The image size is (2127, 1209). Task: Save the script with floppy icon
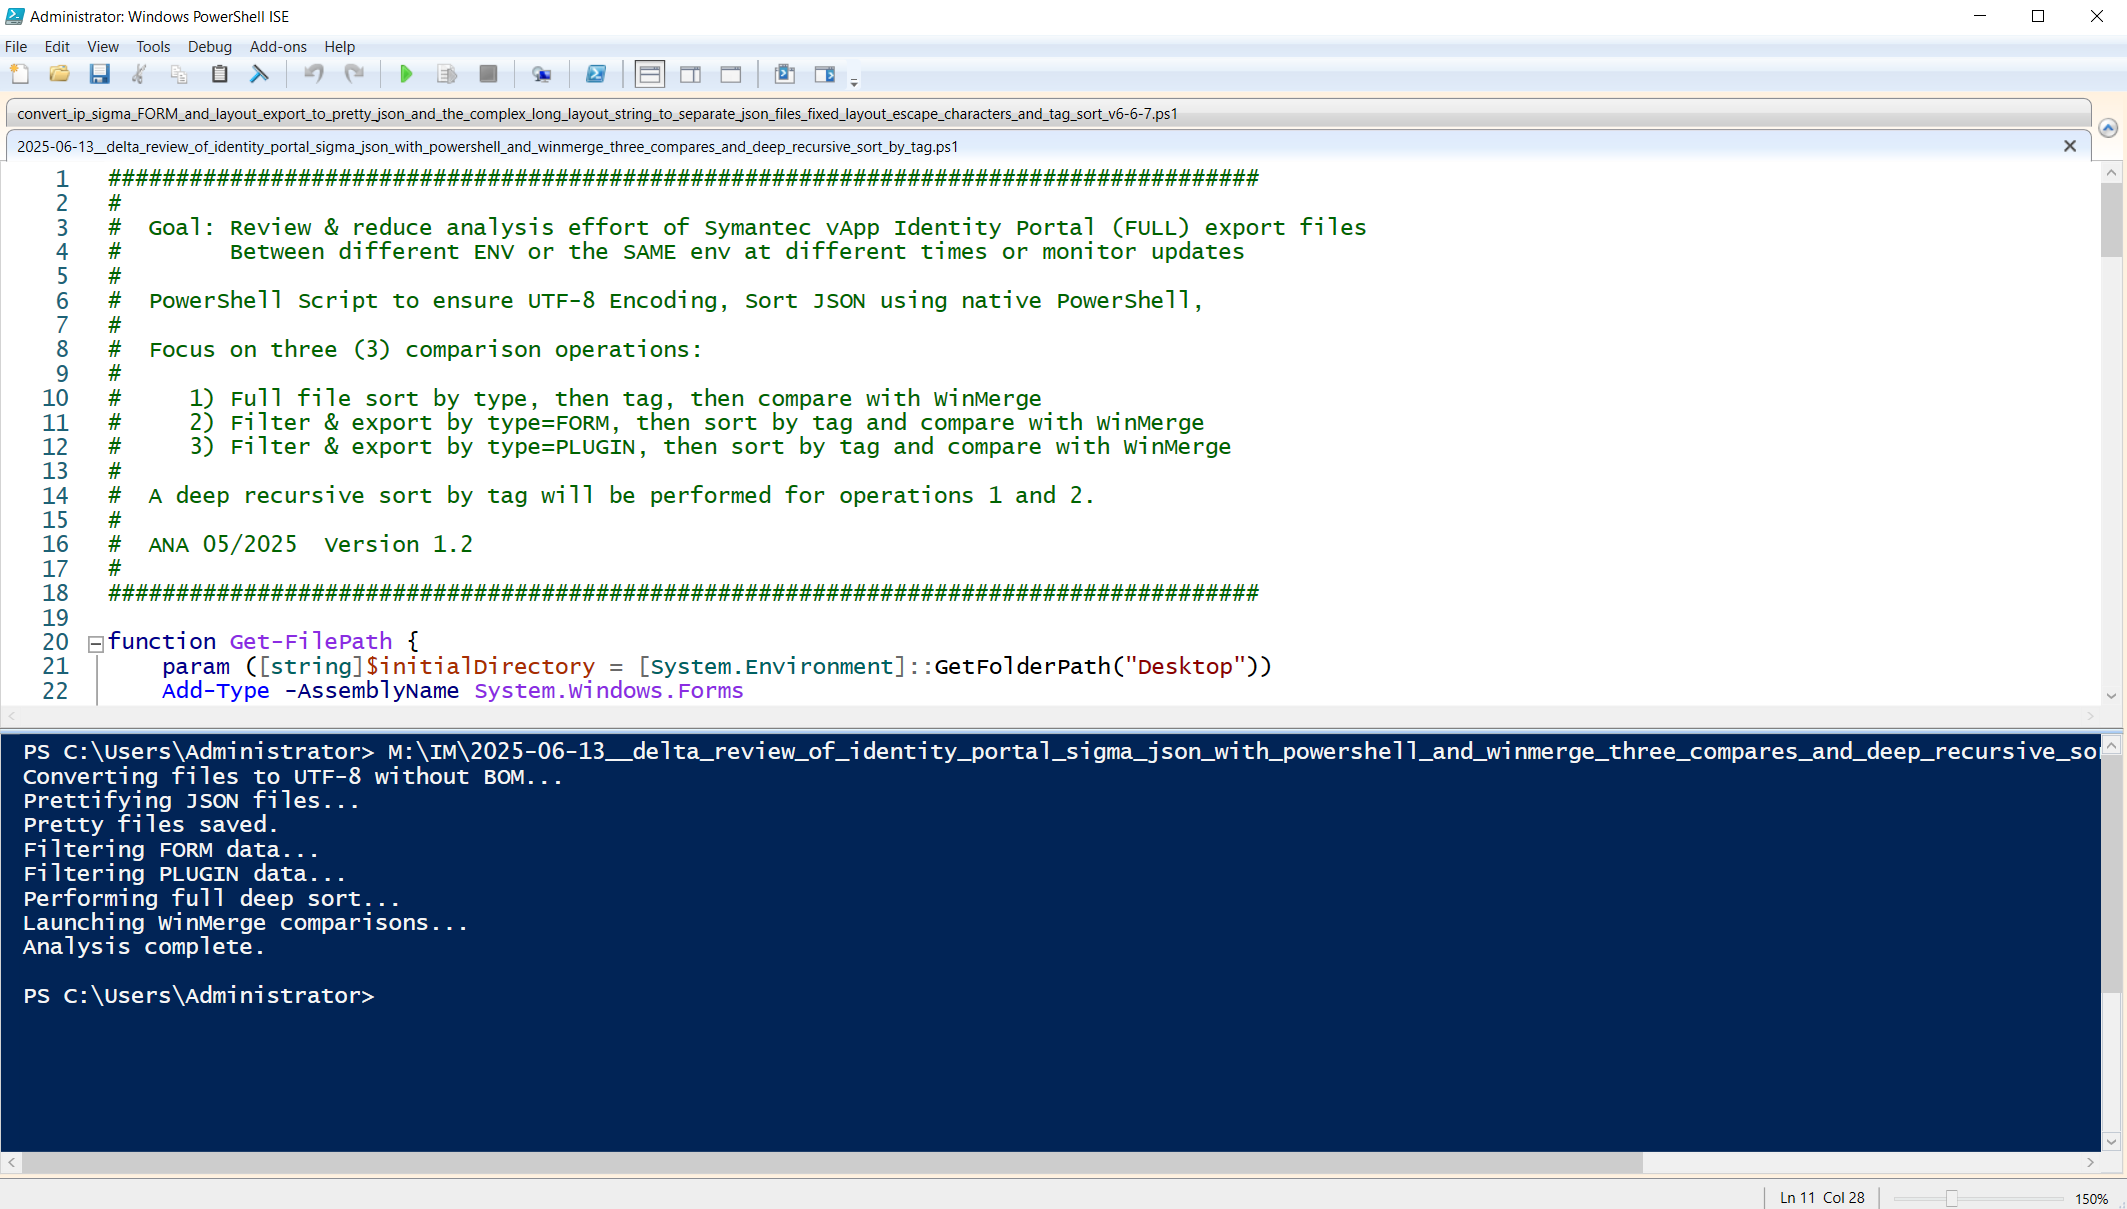pos(99,74)
